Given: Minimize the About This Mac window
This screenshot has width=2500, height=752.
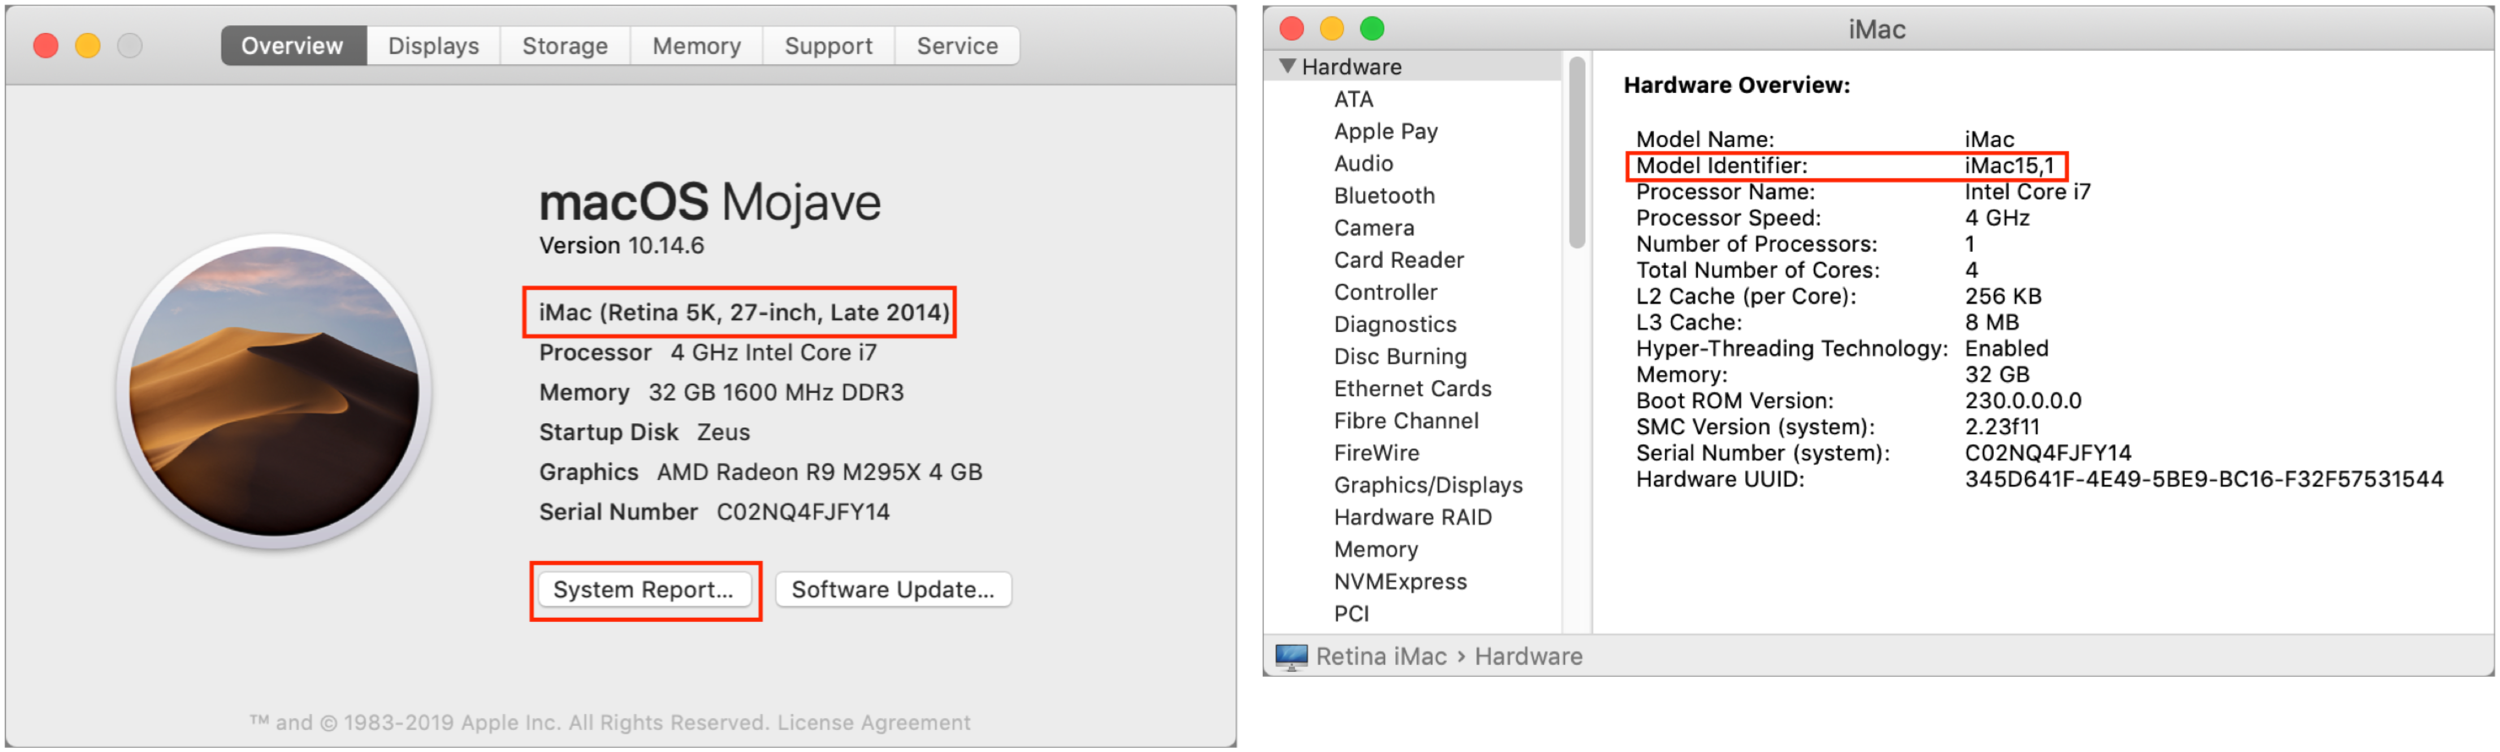Looking at the screenshot, I should (x=88, y=46).
